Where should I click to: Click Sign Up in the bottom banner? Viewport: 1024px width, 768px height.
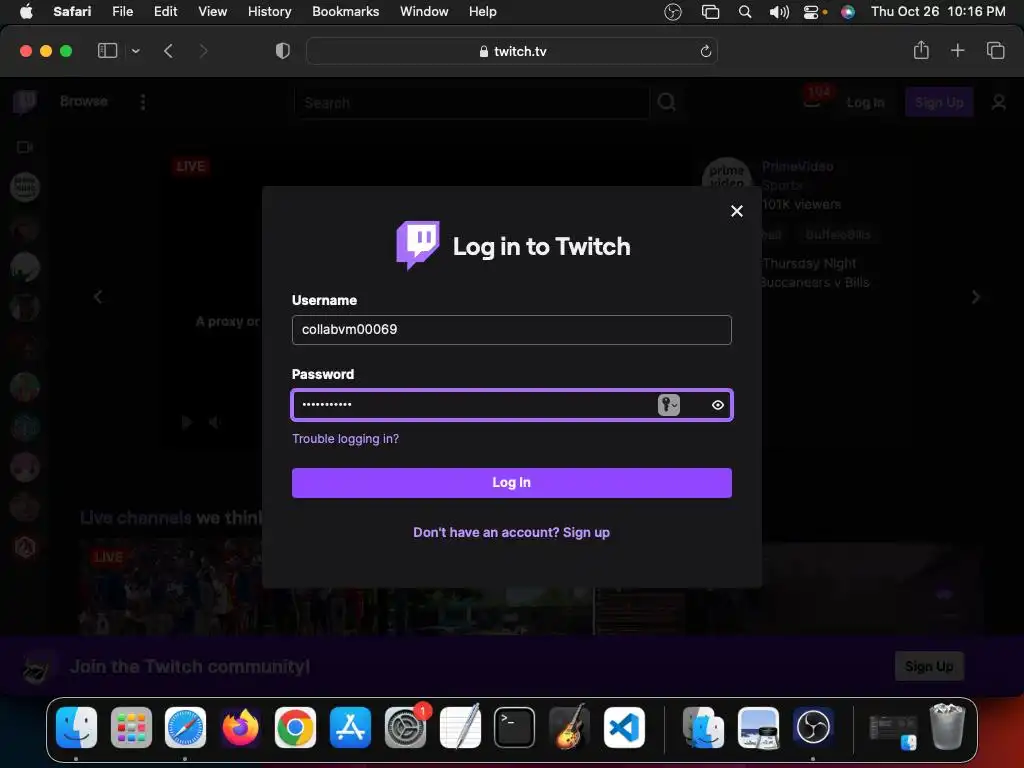click(x=929, y=666)
